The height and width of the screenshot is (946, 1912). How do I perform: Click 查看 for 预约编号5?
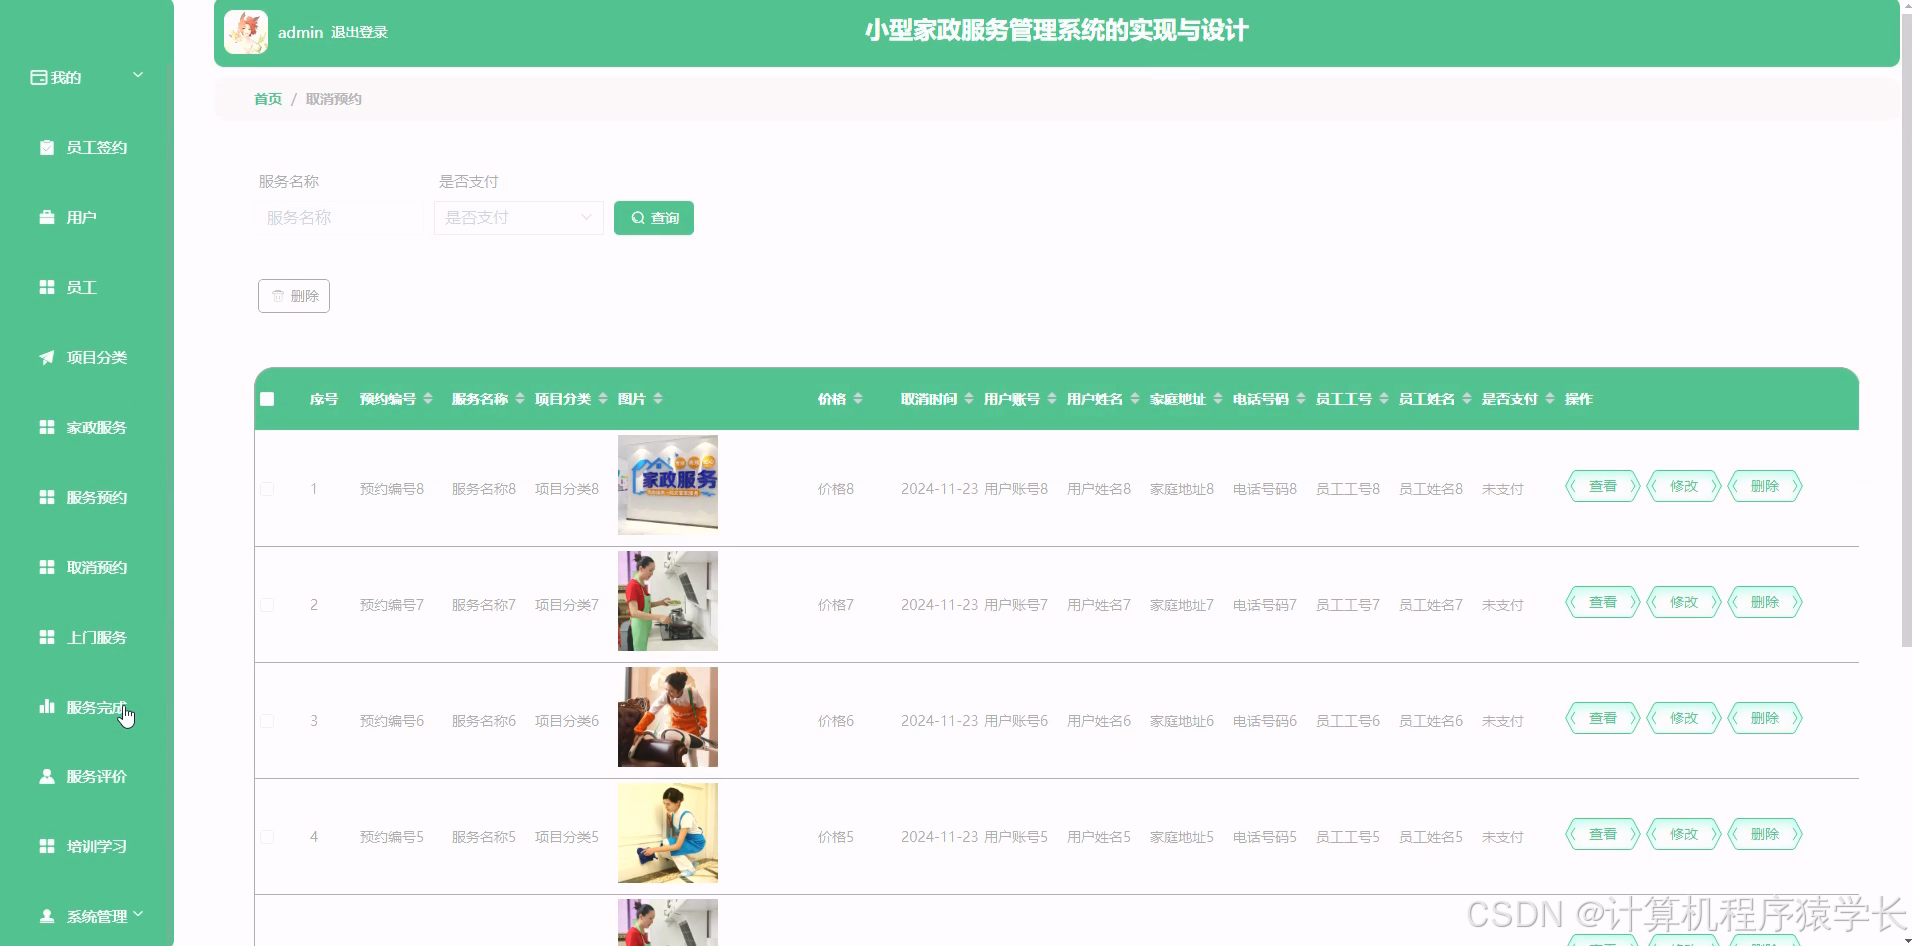pos(1603,834)
